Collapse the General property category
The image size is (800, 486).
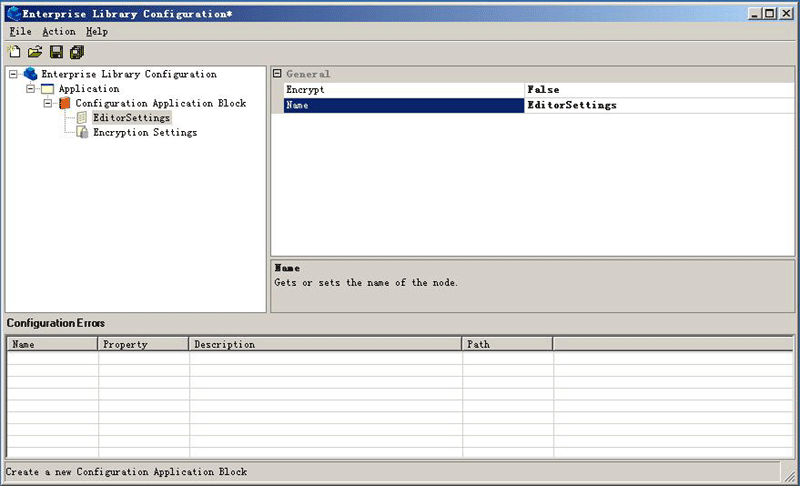point(277,74)
